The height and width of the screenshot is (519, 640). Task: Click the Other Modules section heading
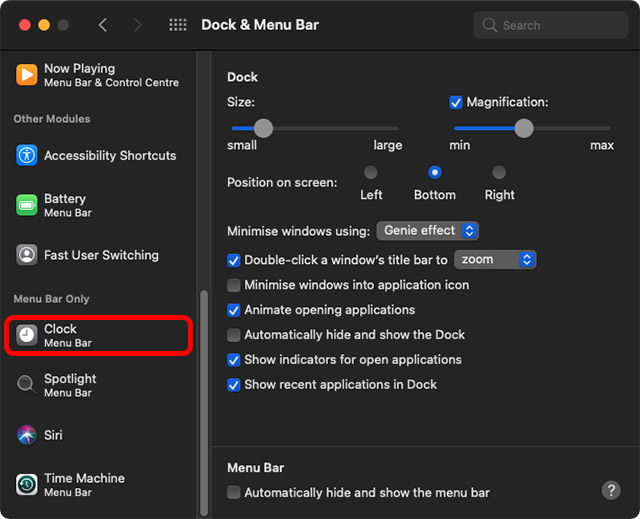52,119
